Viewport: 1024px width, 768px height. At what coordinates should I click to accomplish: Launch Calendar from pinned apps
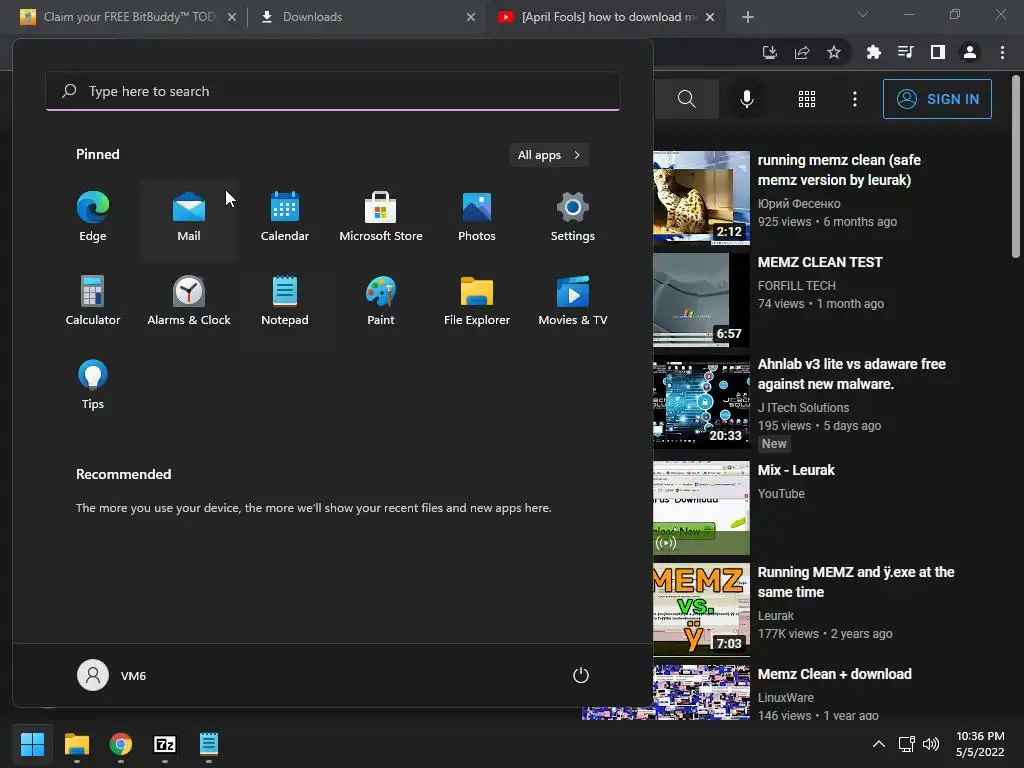point(285,218)
